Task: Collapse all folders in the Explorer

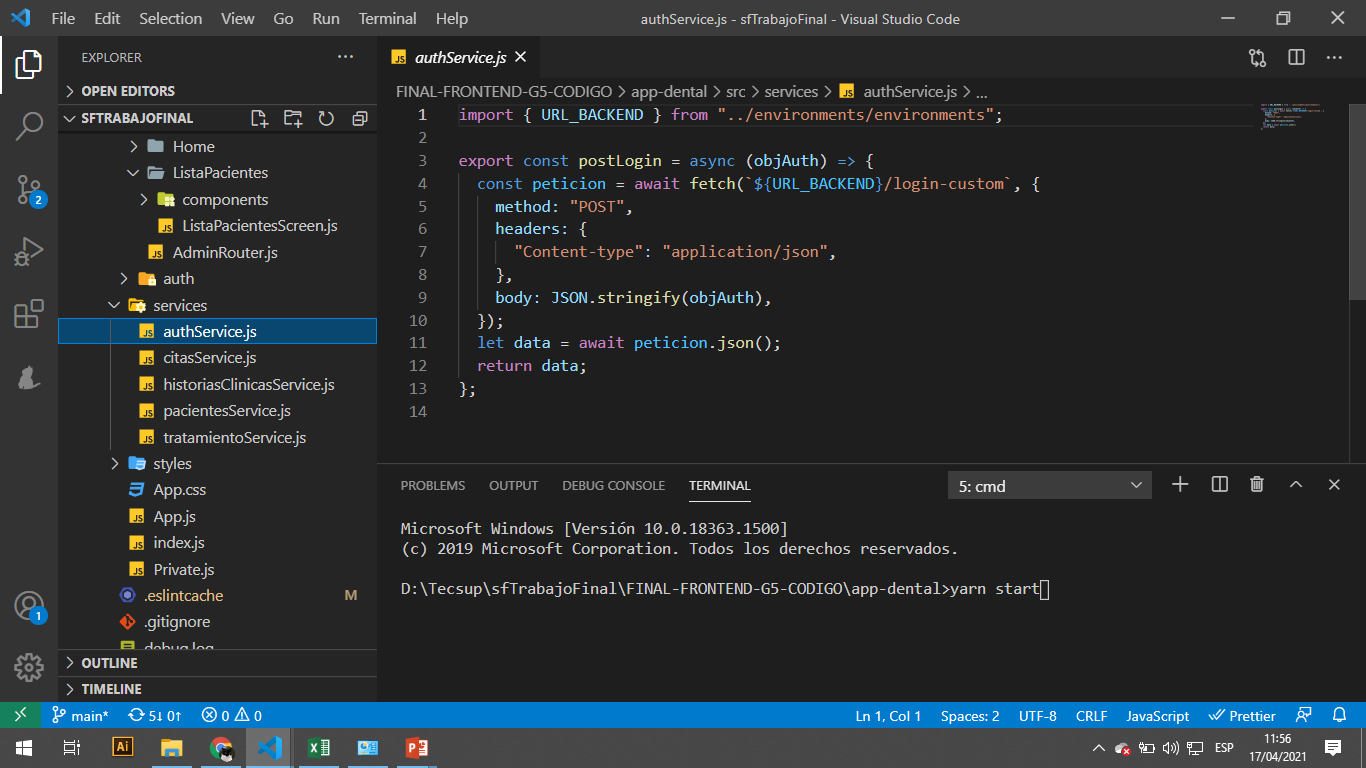Action: 359,118
